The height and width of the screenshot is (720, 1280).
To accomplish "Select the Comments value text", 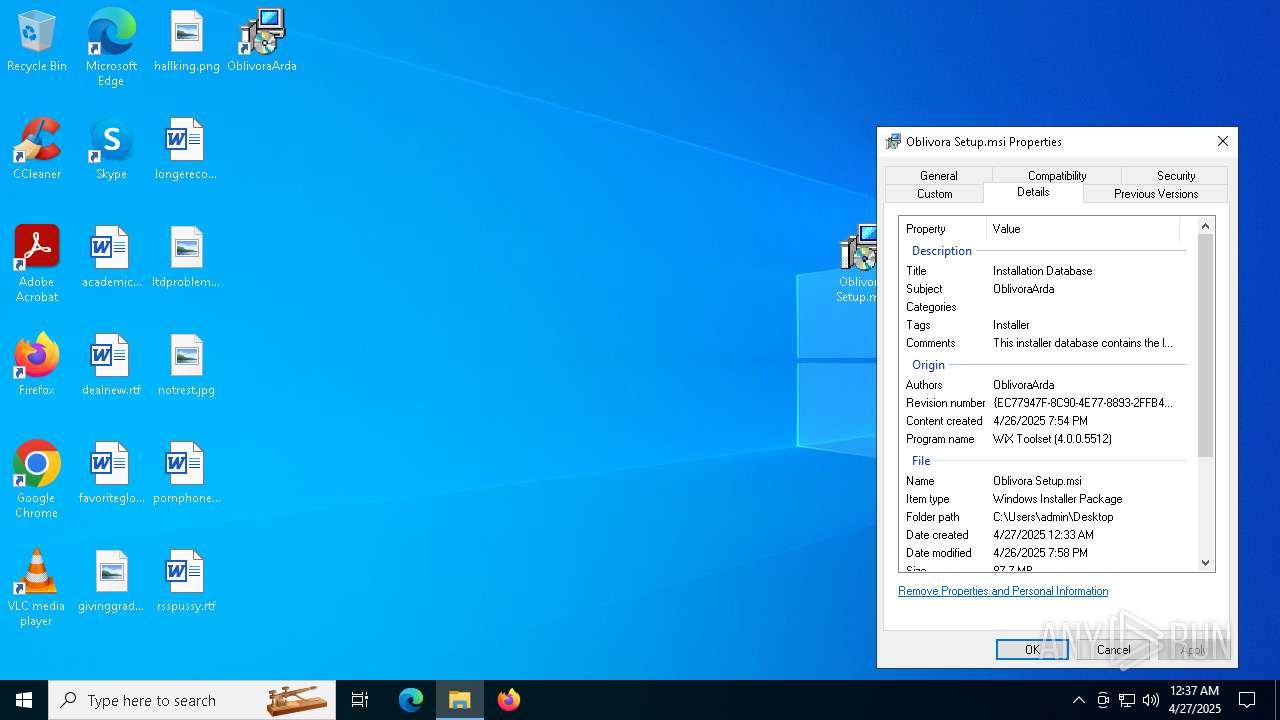I will click(x=1083, y=343).
